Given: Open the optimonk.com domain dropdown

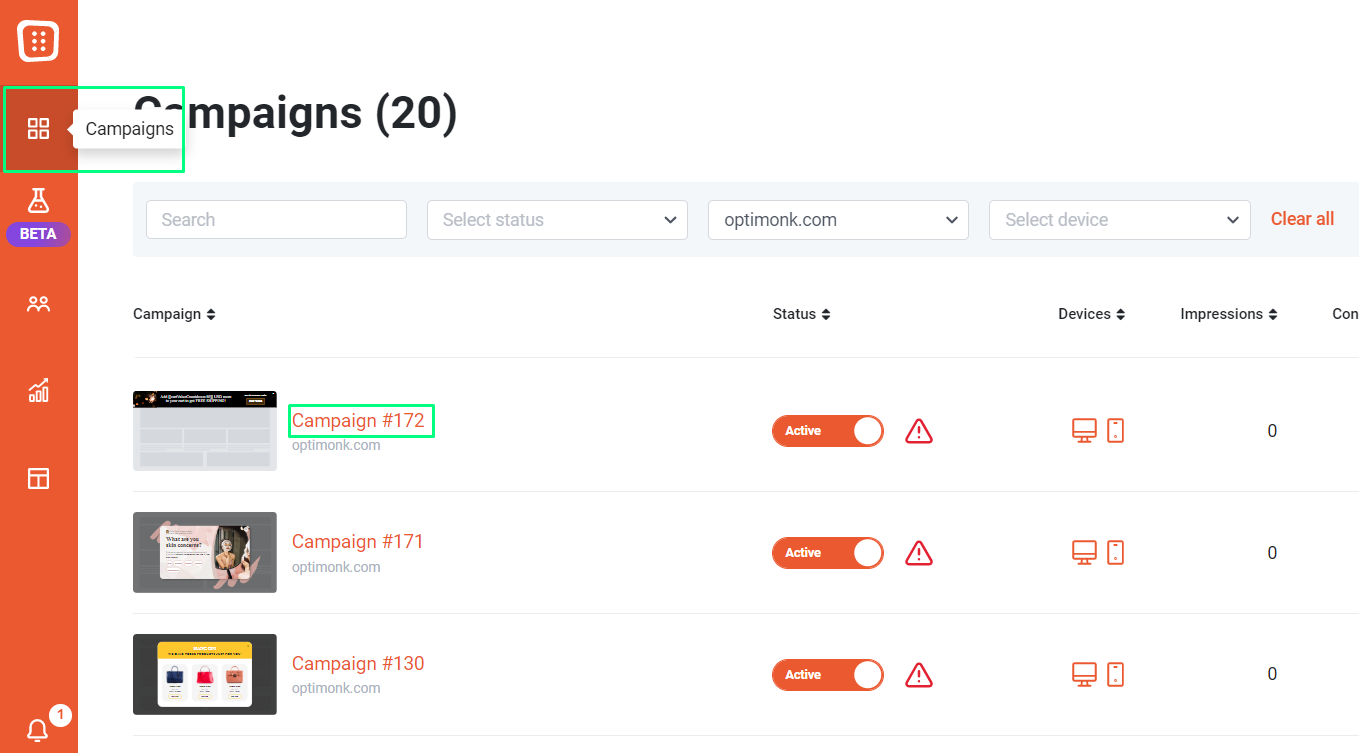Looking at the screenshot, I should coord(838,220).
